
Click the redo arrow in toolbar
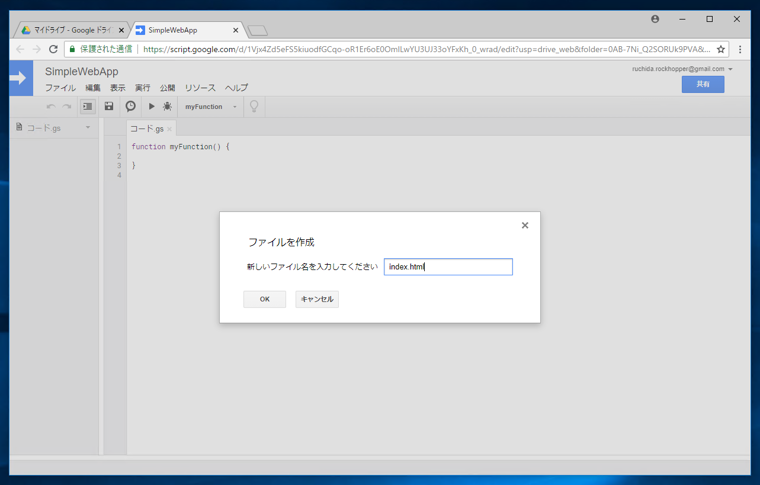(x=67, y=107)
